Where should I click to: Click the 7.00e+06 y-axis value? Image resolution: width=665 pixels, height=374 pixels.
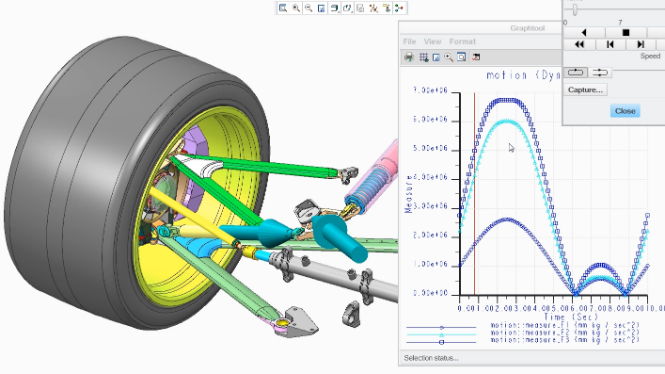coord(430,90)
